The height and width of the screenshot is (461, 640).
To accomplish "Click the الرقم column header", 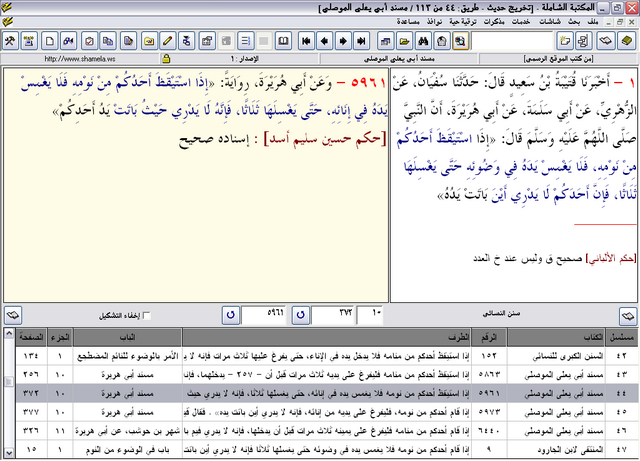I will click(489, 337).
